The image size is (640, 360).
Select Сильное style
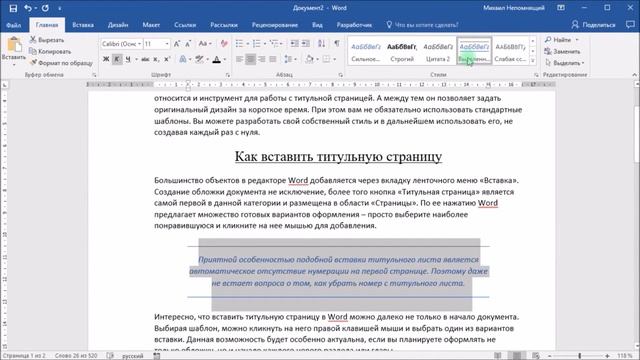366,52
